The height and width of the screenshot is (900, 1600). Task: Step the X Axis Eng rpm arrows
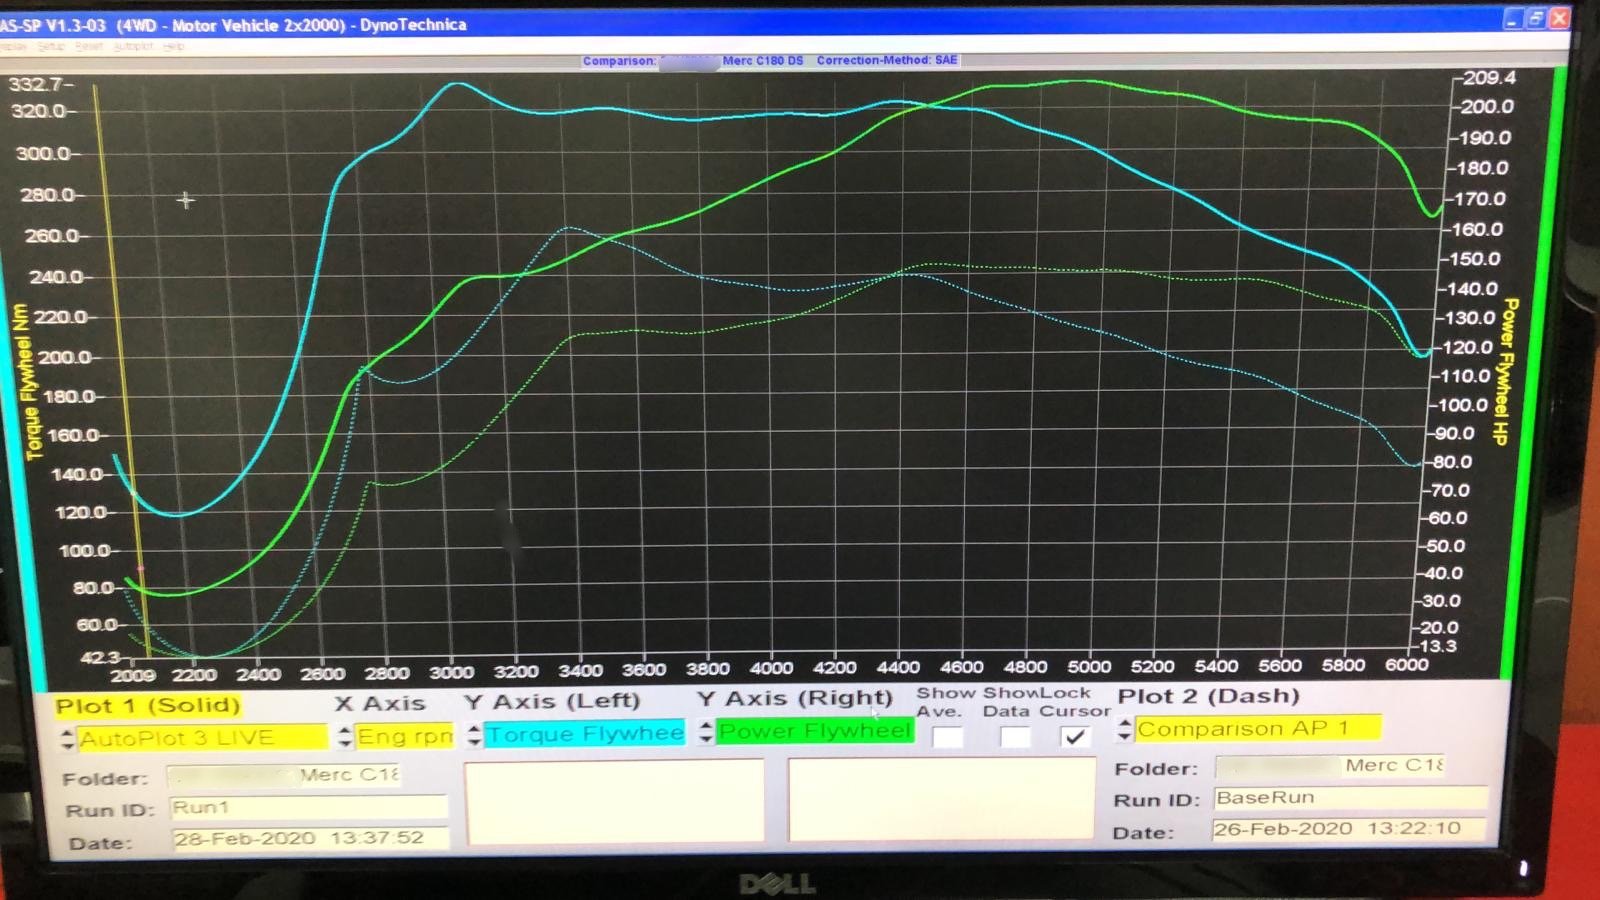pyautogui.click(x=345, y=737)
